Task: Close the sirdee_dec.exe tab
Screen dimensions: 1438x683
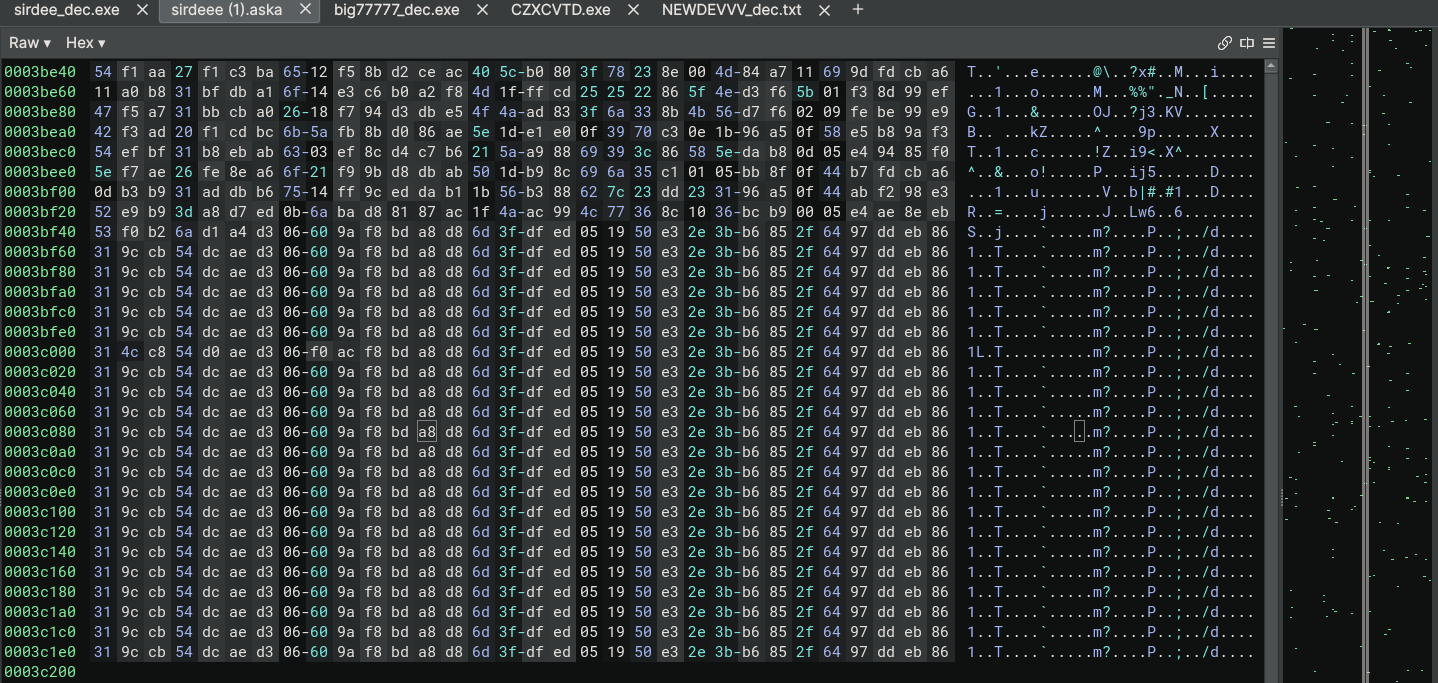Action: tap(142, 10)
